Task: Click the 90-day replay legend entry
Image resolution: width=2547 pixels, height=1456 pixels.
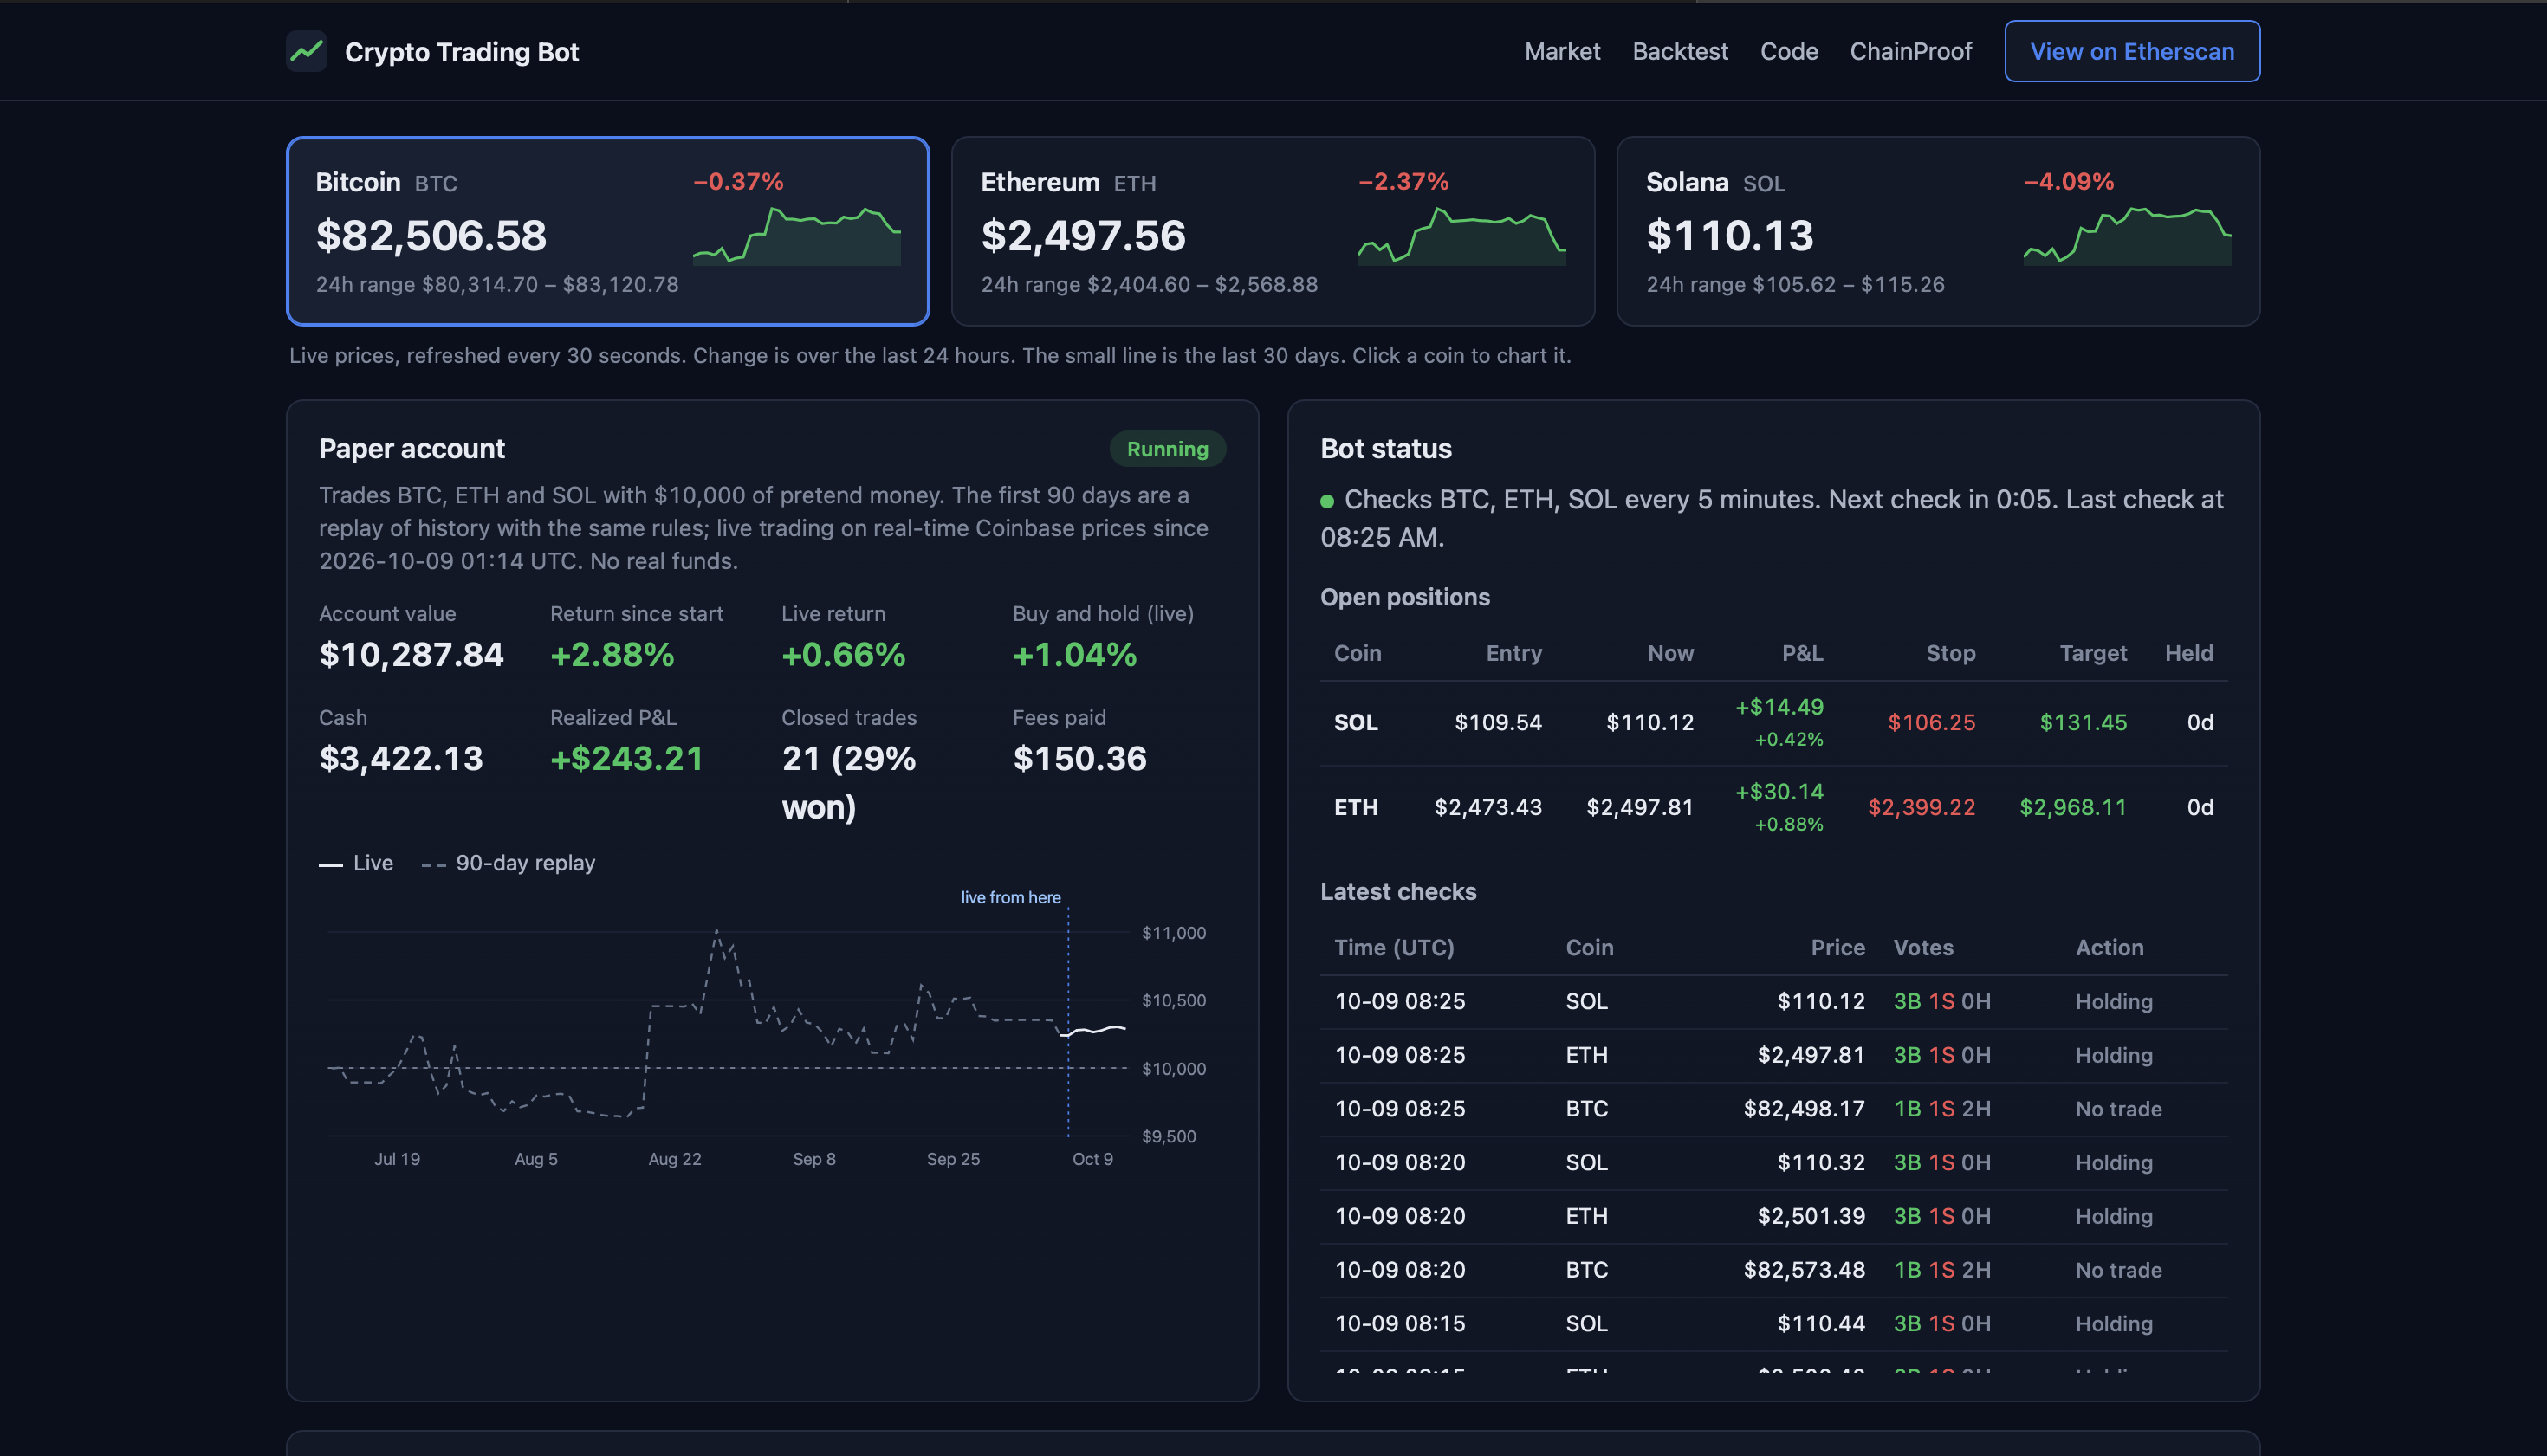Action: tap(508, 863)
